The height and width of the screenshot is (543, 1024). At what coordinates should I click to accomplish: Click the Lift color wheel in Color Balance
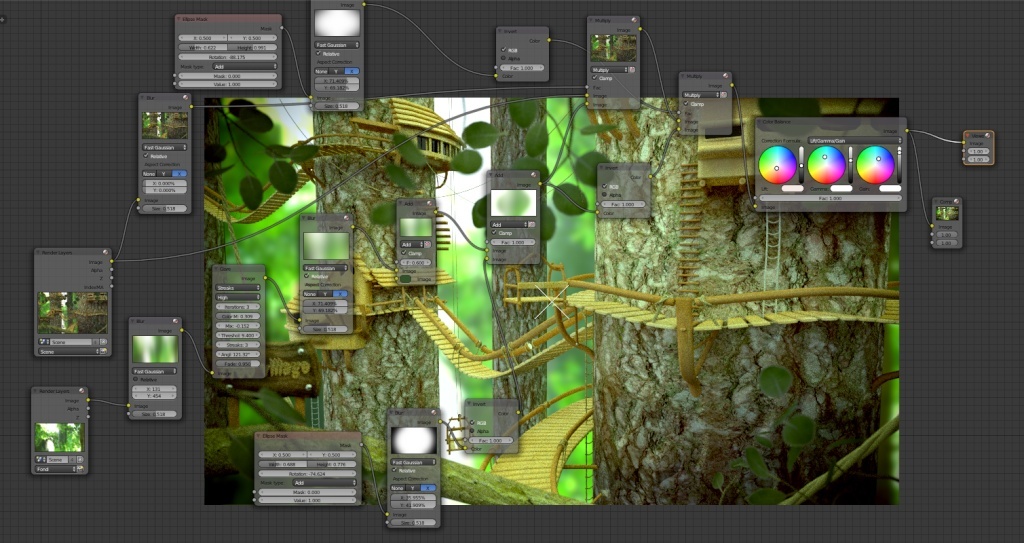coord(777,165)
